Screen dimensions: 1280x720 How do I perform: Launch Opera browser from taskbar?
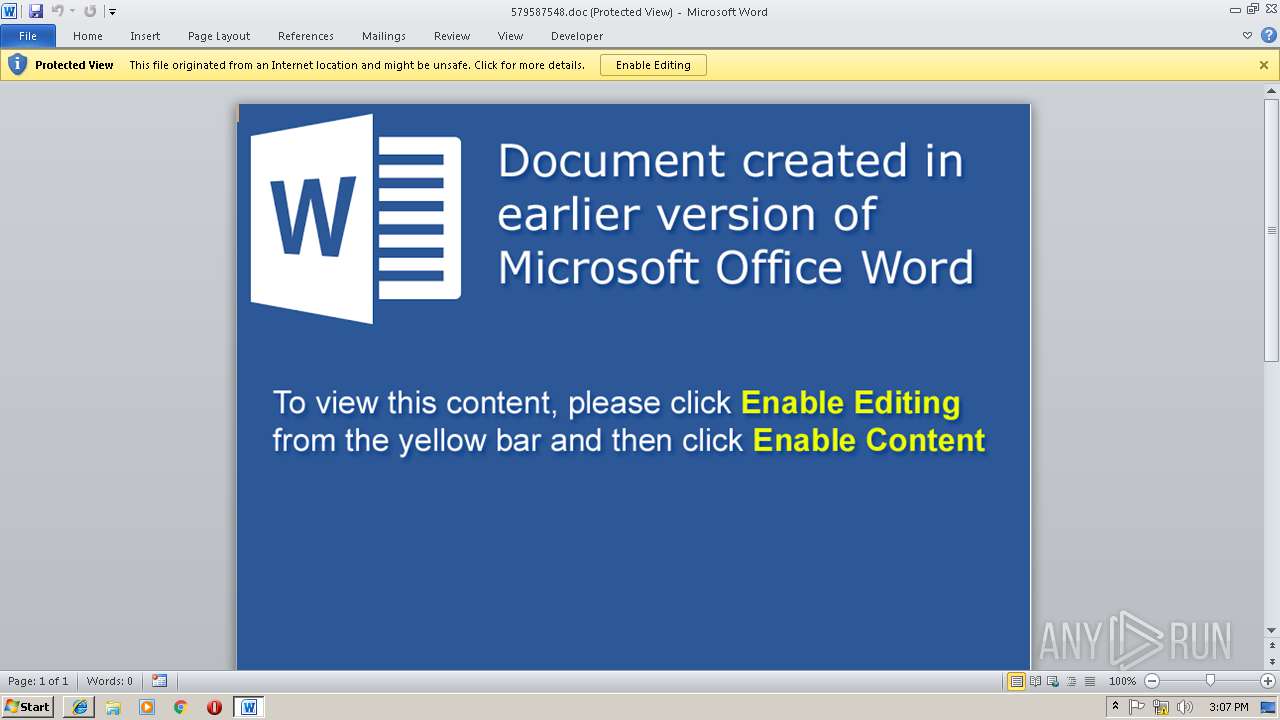coord(214,707)
